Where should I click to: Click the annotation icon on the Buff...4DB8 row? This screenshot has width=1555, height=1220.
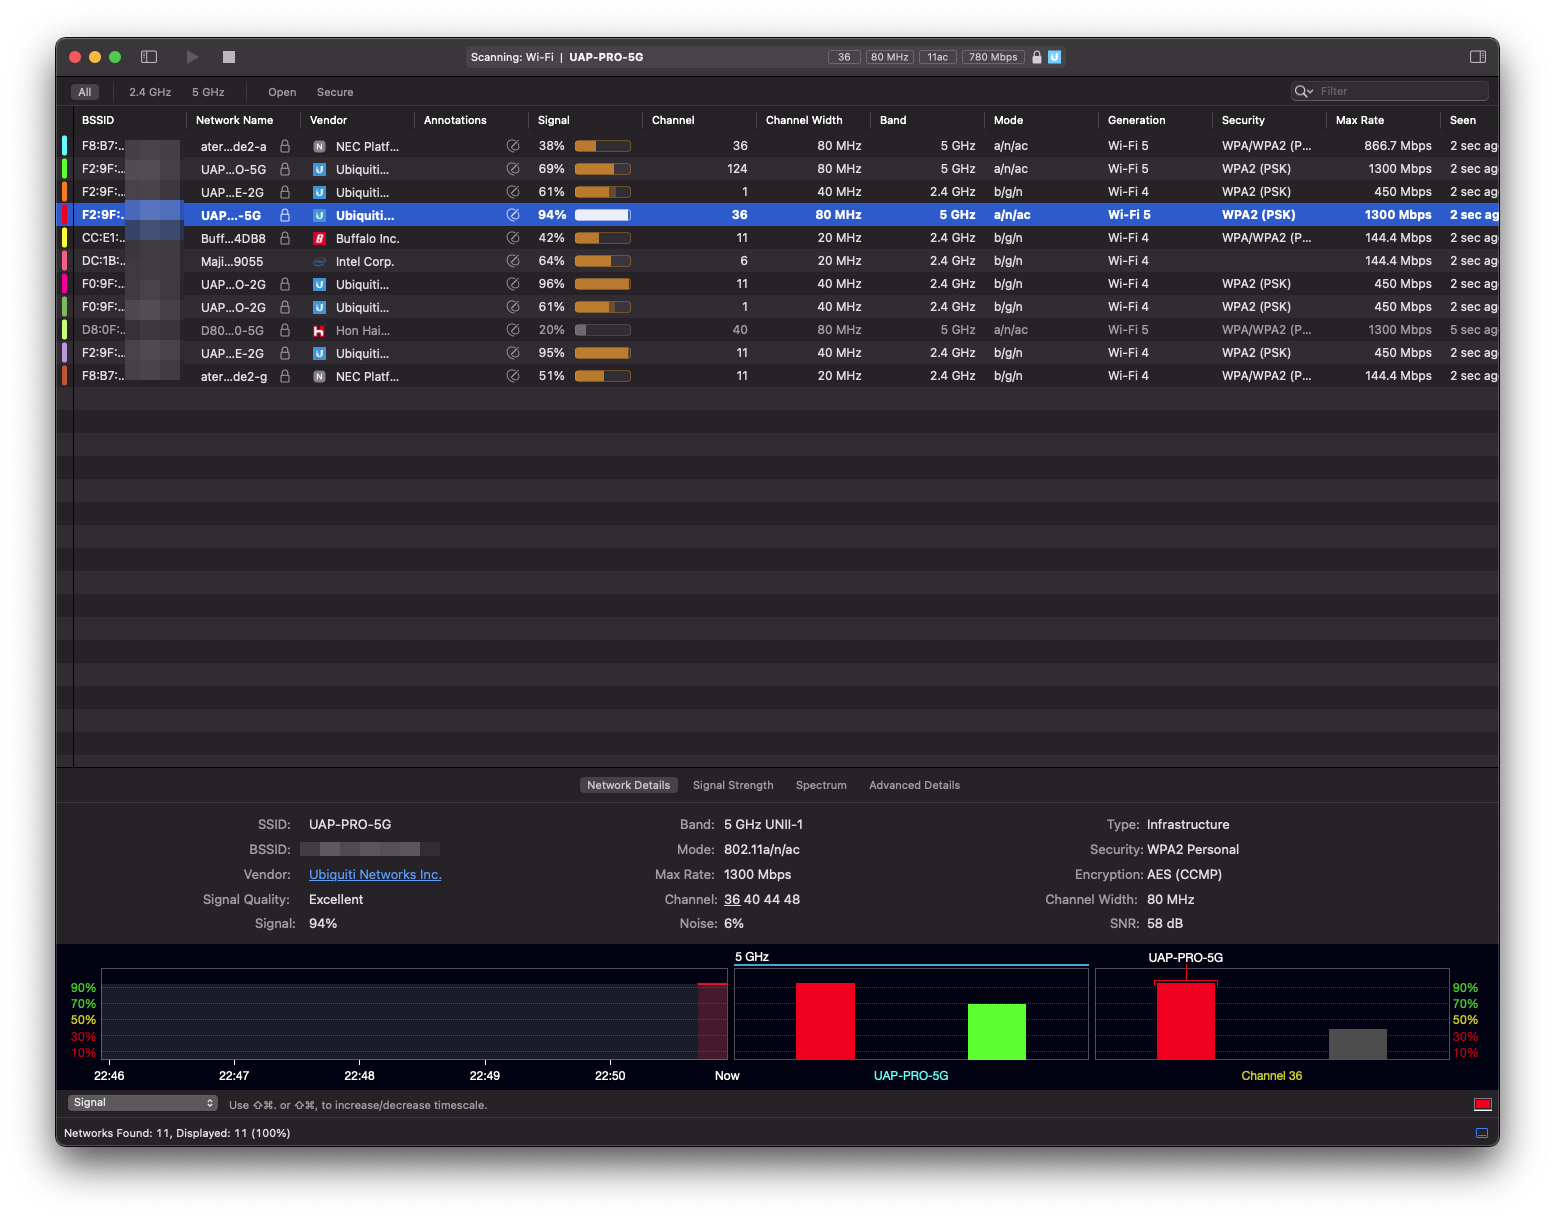(x=513, y=238)
